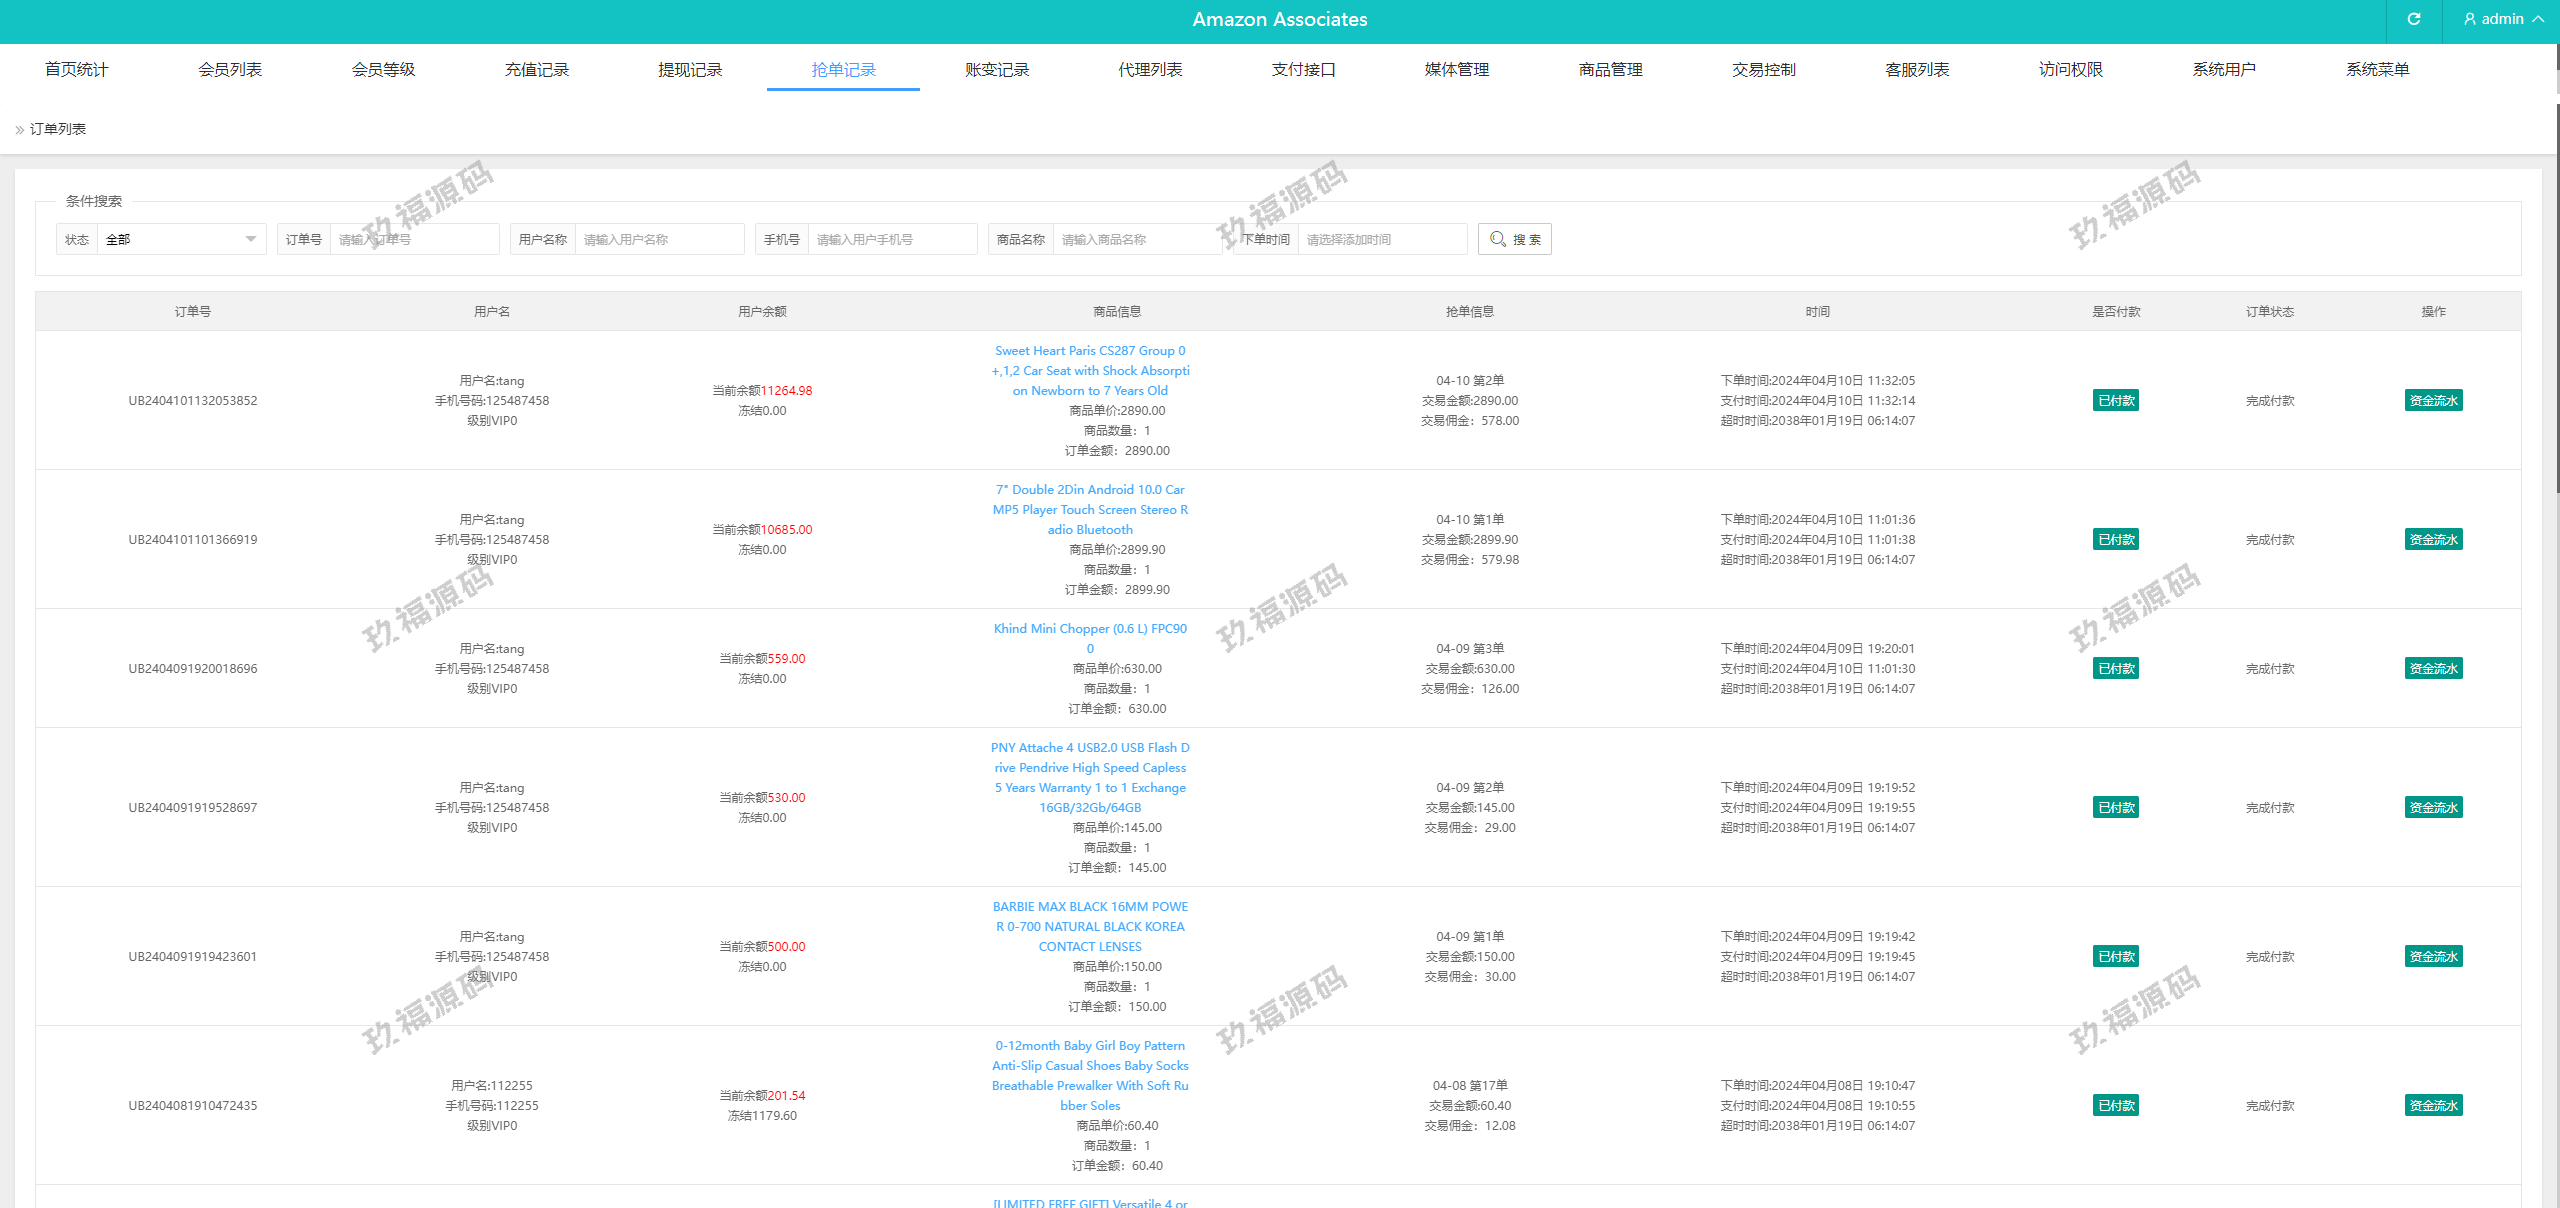This screenshot has width=2560, height=1208.
Task: Click 资金流水 button for order UB2404101132053852
Action: [2433, 401]
